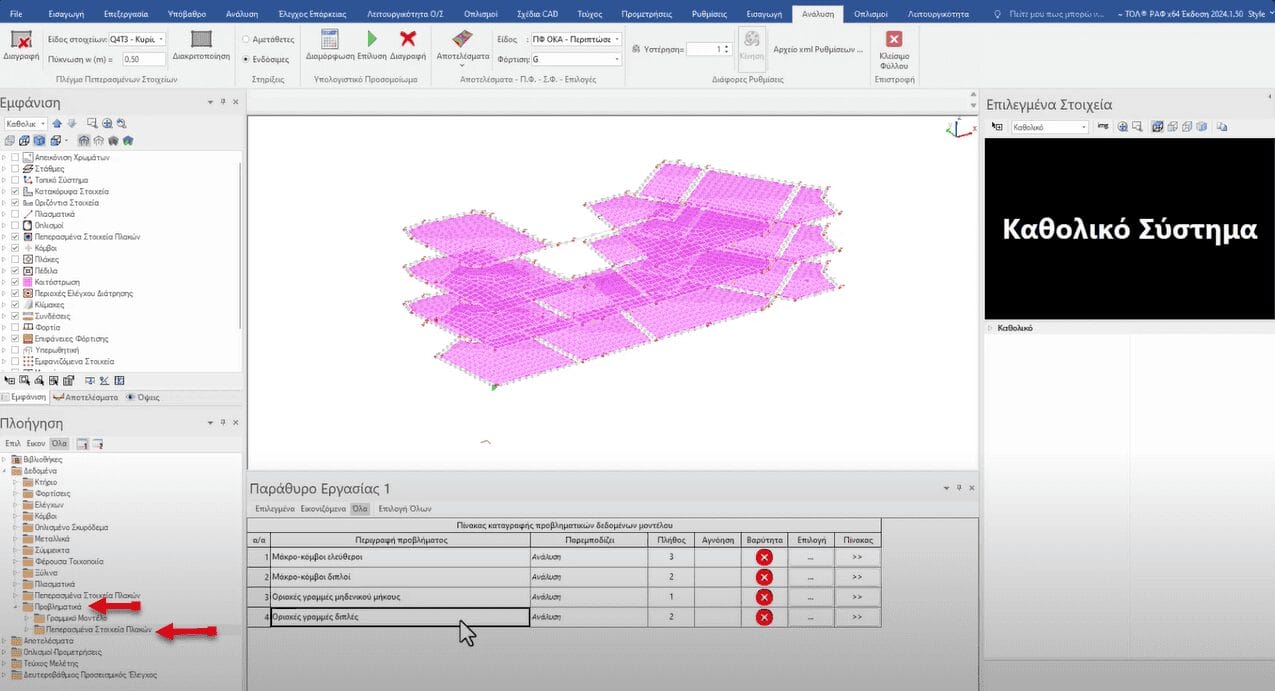1275x691 pixels.
Task: Click the Διαμόρφωση calculator icon
Action: pyautogui.click(x=331, y=40)
